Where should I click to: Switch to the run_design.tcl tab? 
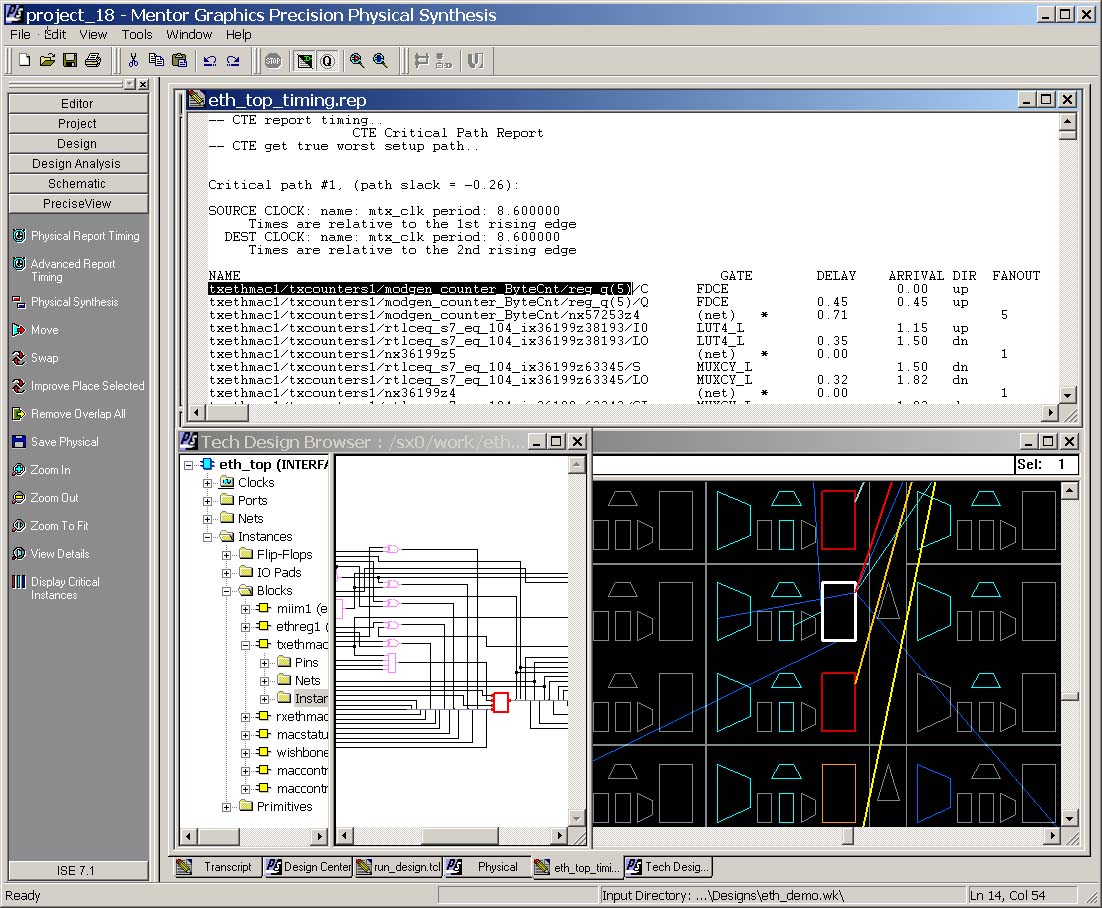tap(398, 867)
